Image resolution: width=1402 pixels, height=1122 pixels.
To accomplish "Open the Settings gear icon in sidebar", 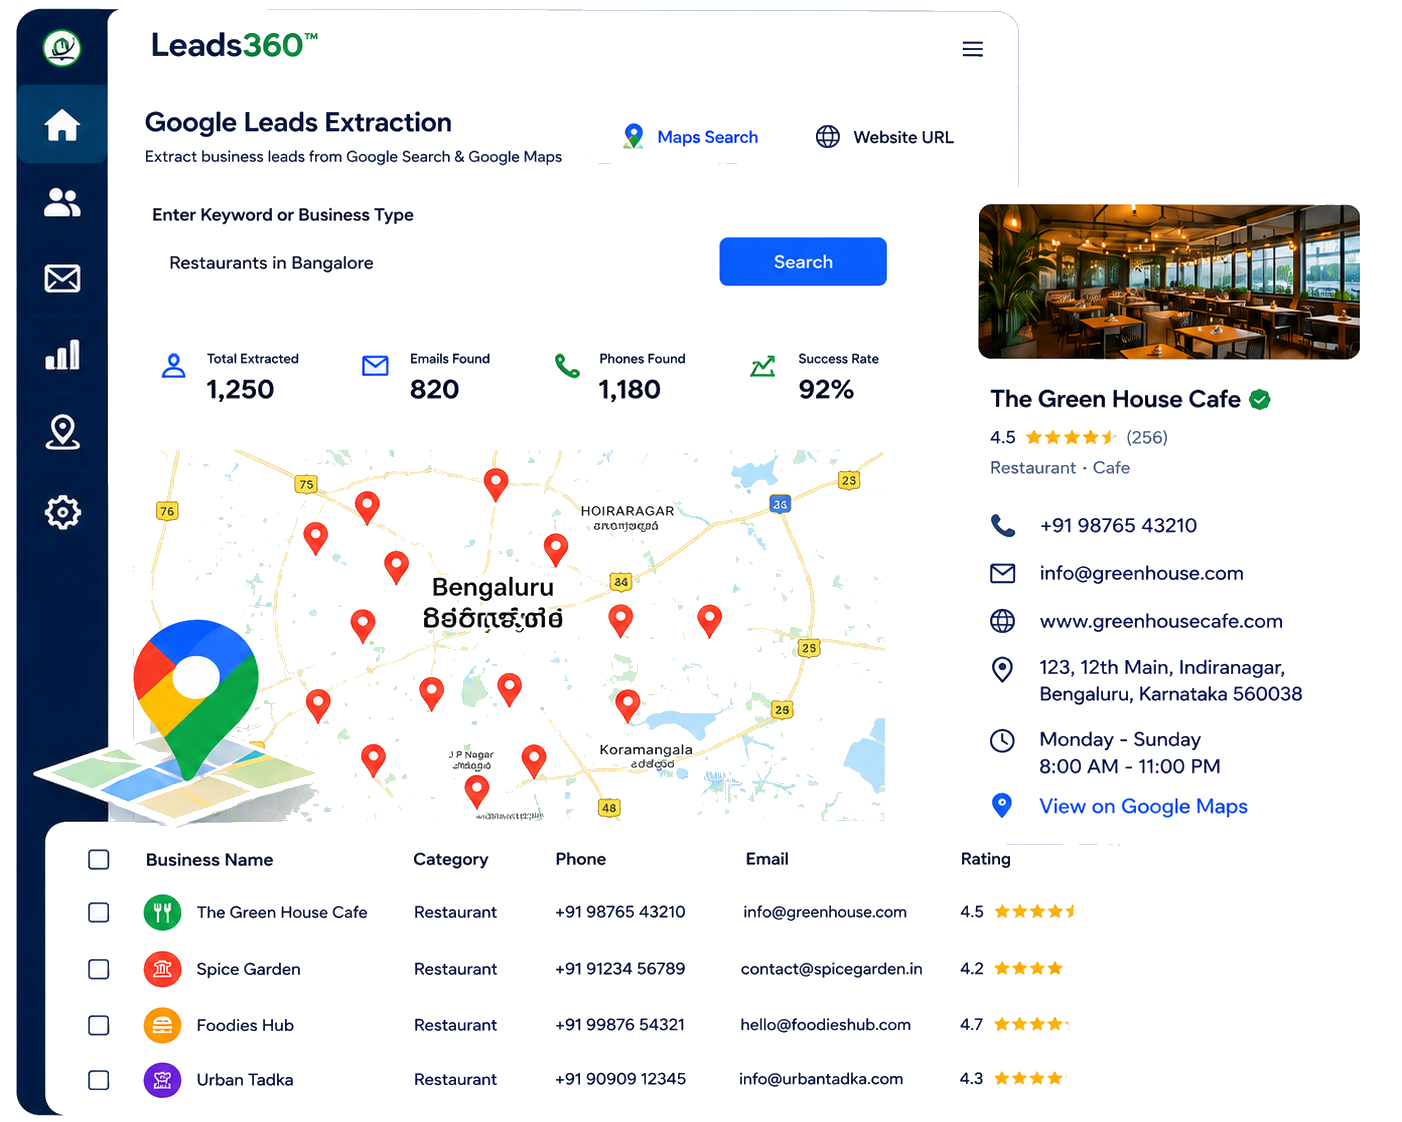I will (x=62, y=512).
